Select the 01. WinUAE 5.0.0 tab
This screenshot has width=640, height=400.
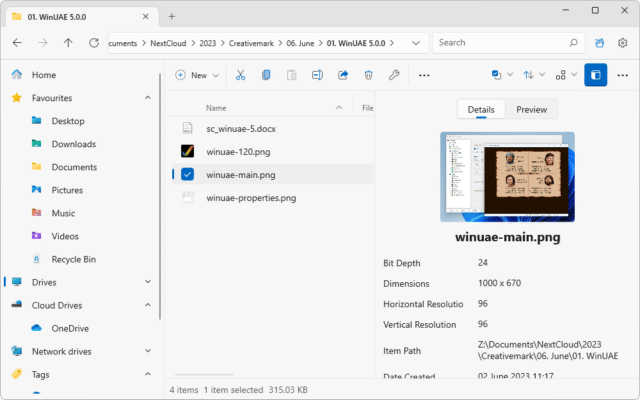82,17
